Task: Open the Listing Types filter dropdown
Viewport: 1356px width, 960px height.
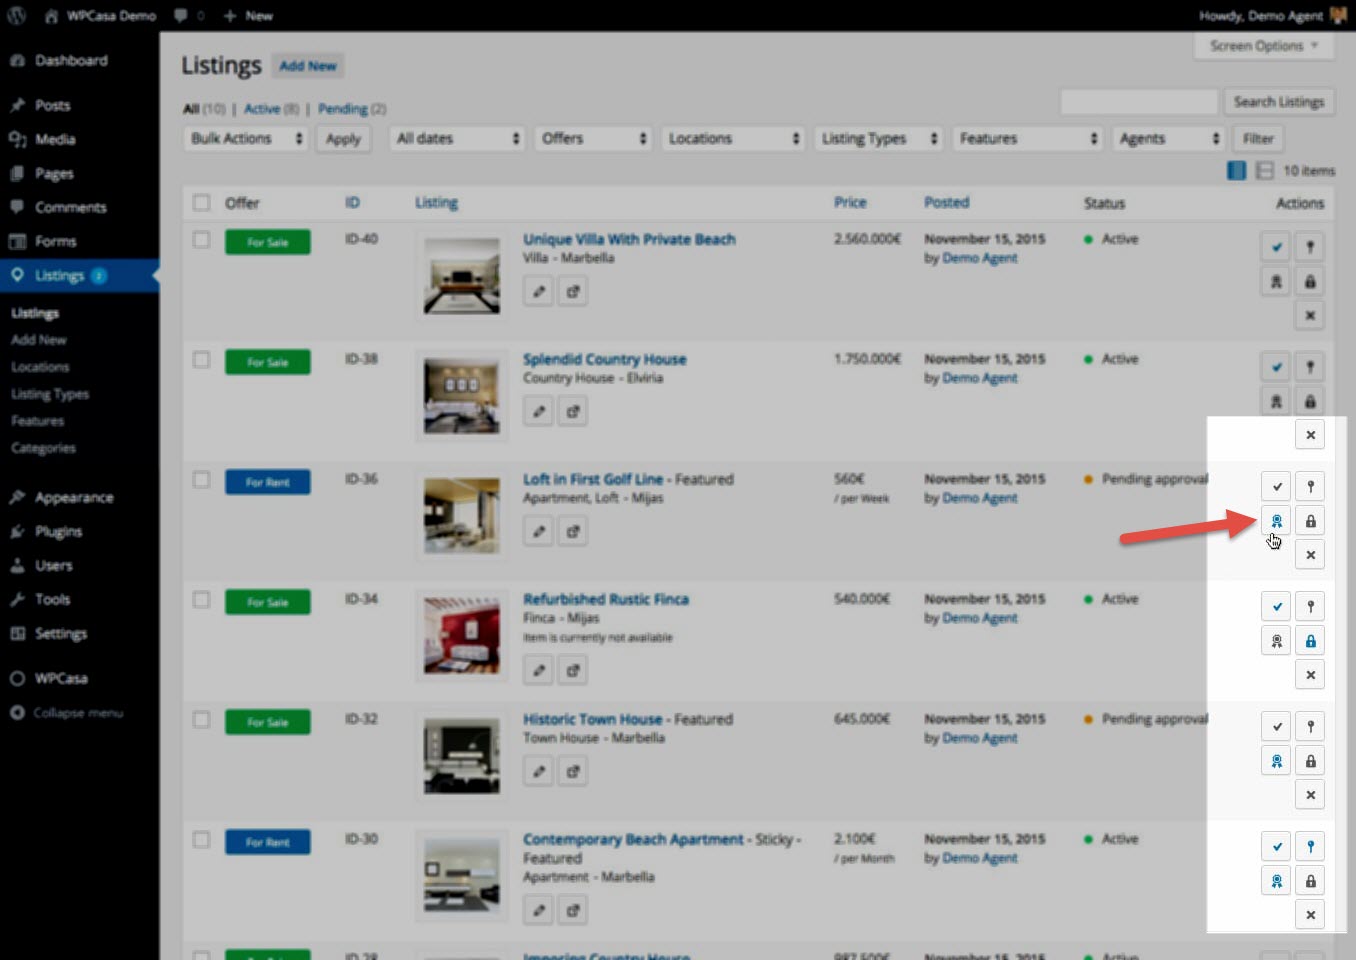Action: (x=879, y=138)
